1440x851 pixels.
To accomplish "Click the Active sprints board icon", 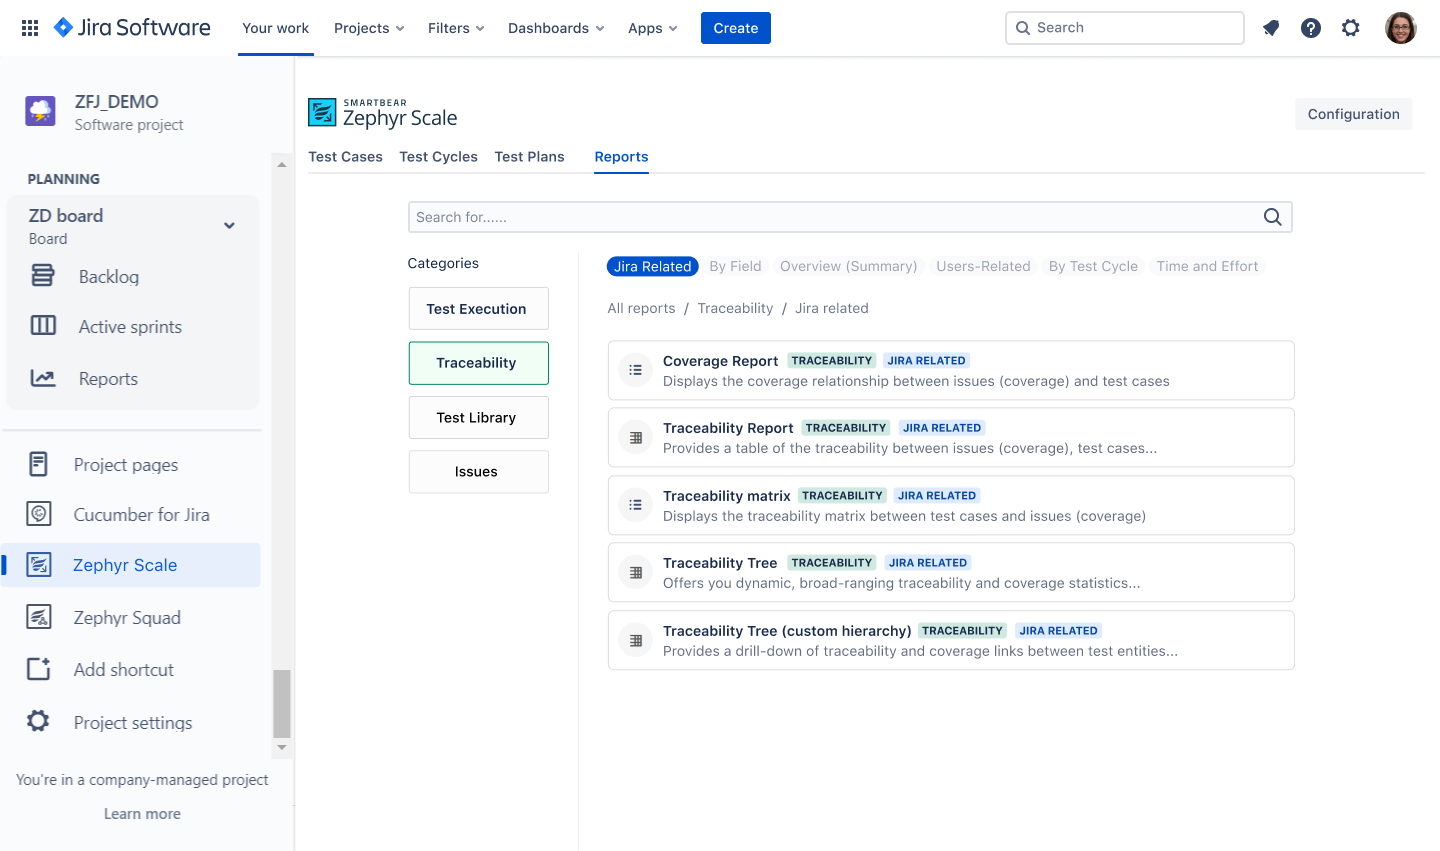I will click(43, 326).
